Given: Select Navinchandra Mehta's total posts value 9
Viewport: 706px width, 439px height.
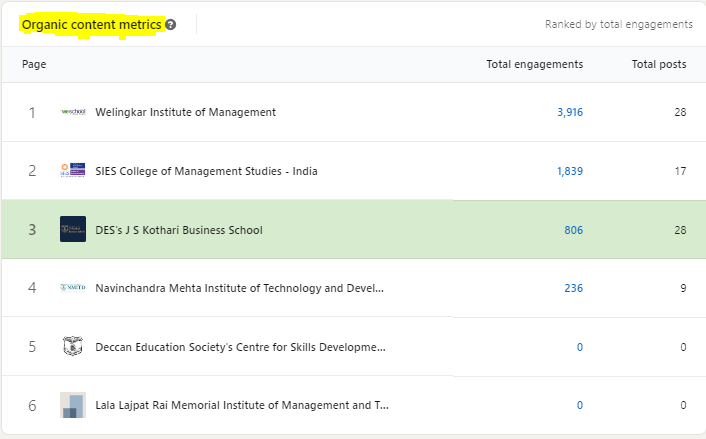Looking at the screenshot, I should click(x=683, y=288).
